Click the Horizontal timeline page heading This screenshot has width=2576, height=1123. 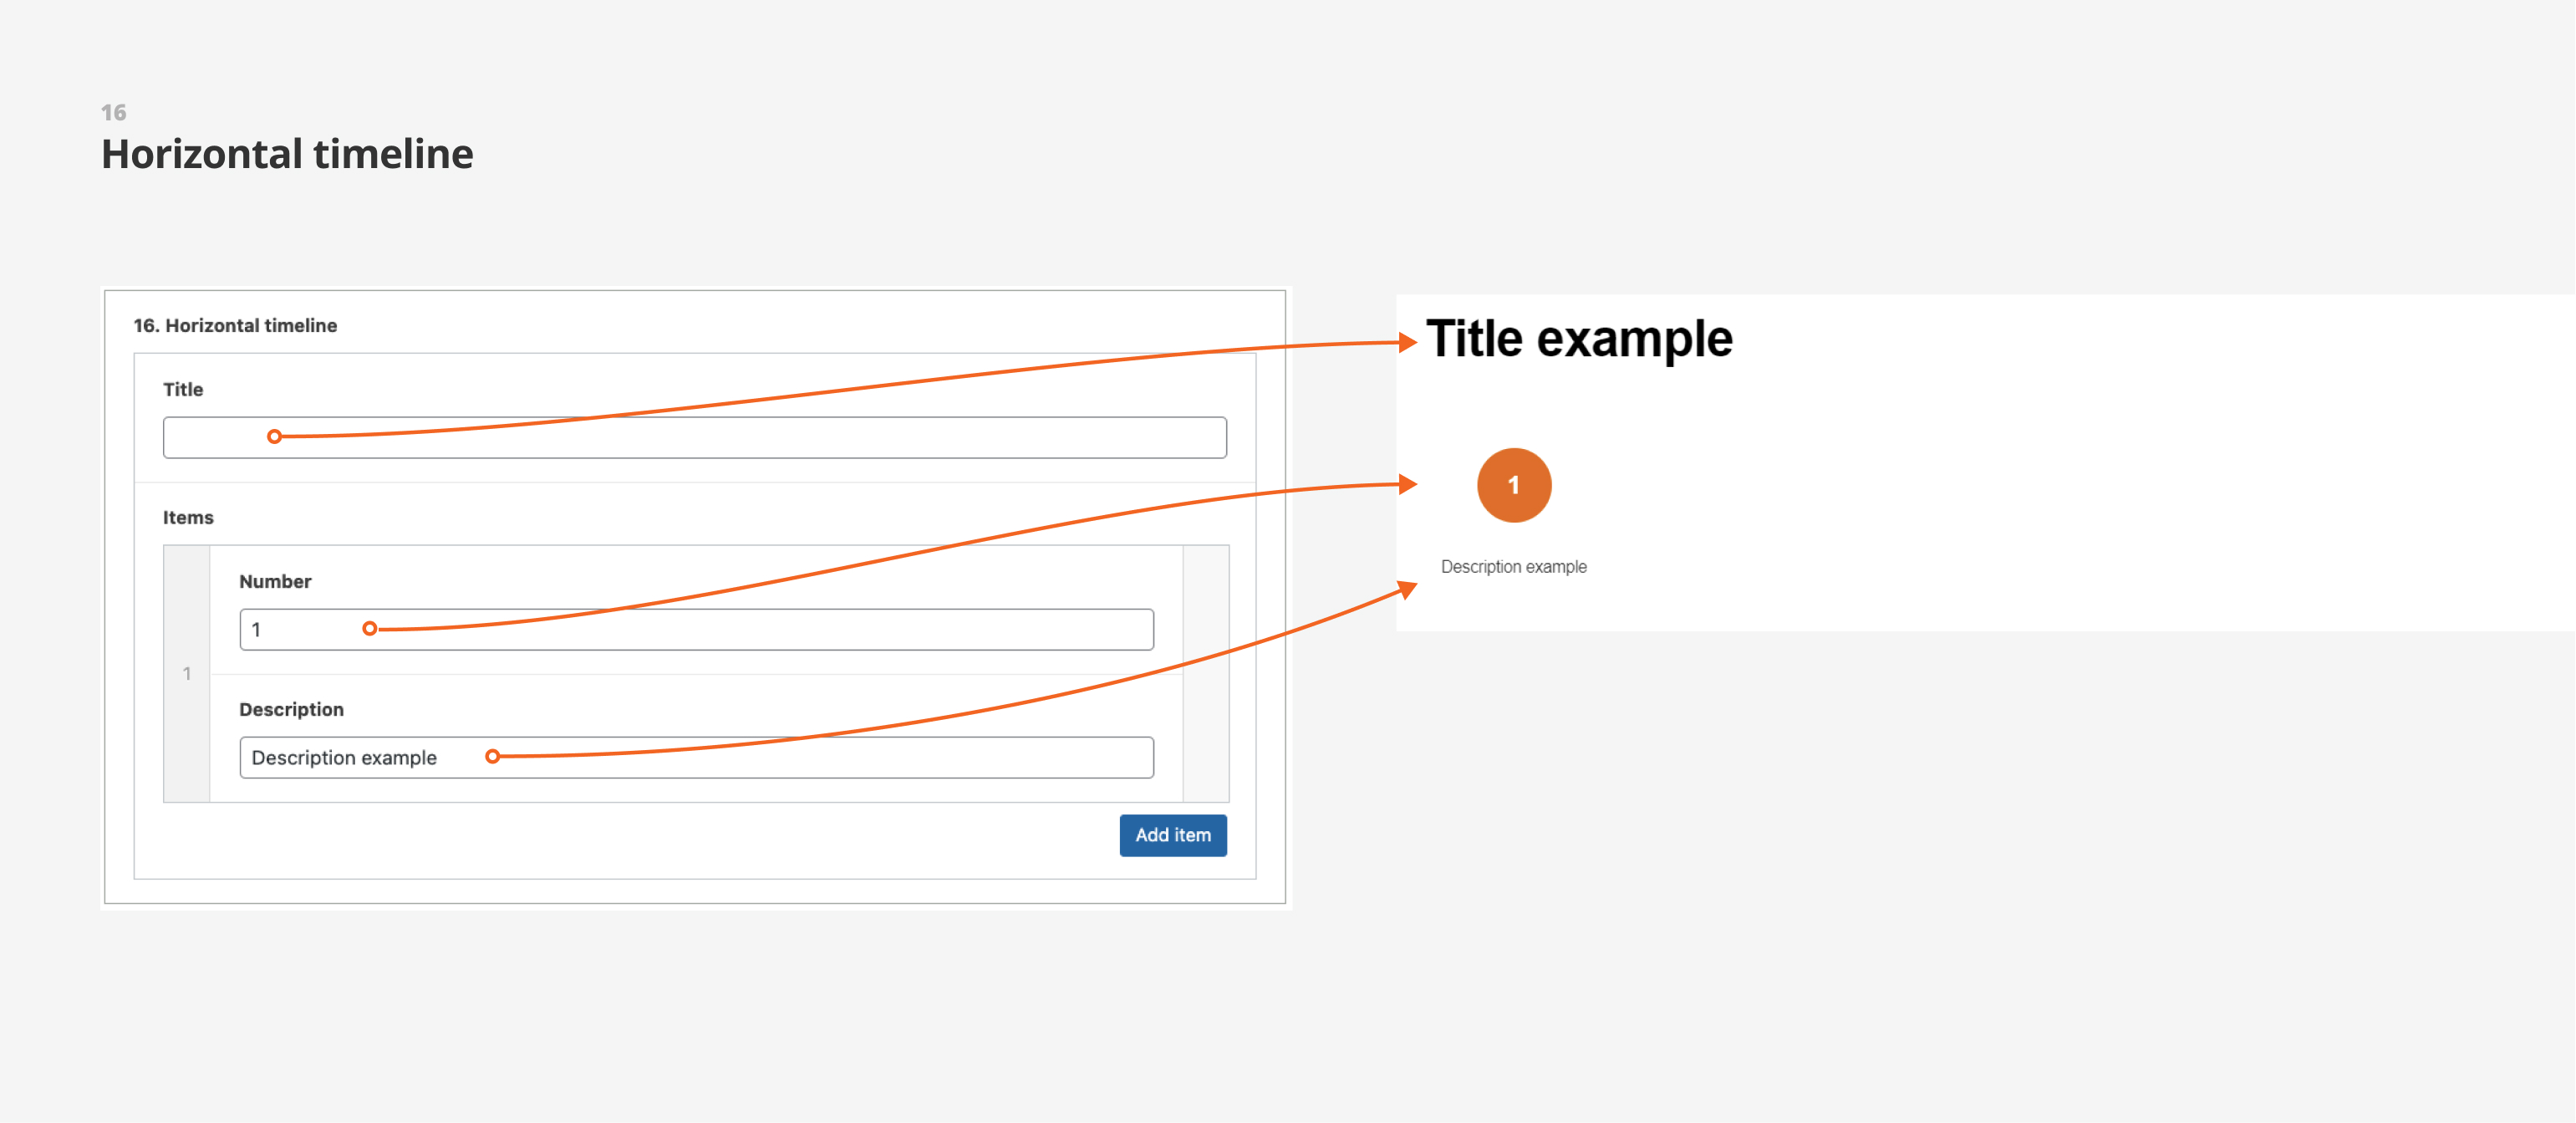click(x=287, y=154)
